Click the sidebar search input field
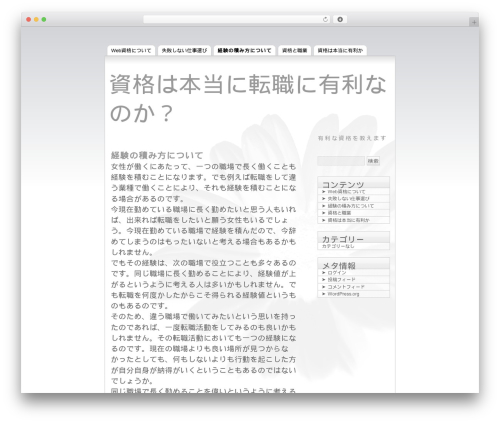 (341, 161)
